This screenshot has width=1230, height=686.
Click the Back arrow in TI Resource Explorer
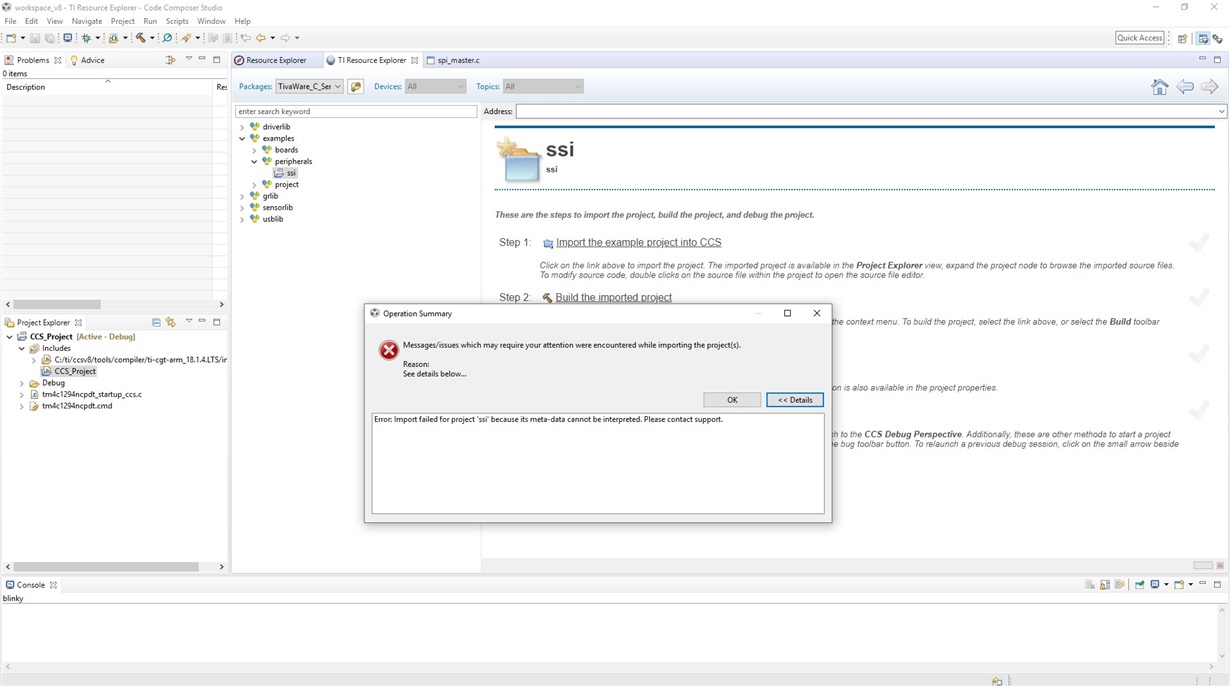pyautogui.click(x=1185, y=87)
